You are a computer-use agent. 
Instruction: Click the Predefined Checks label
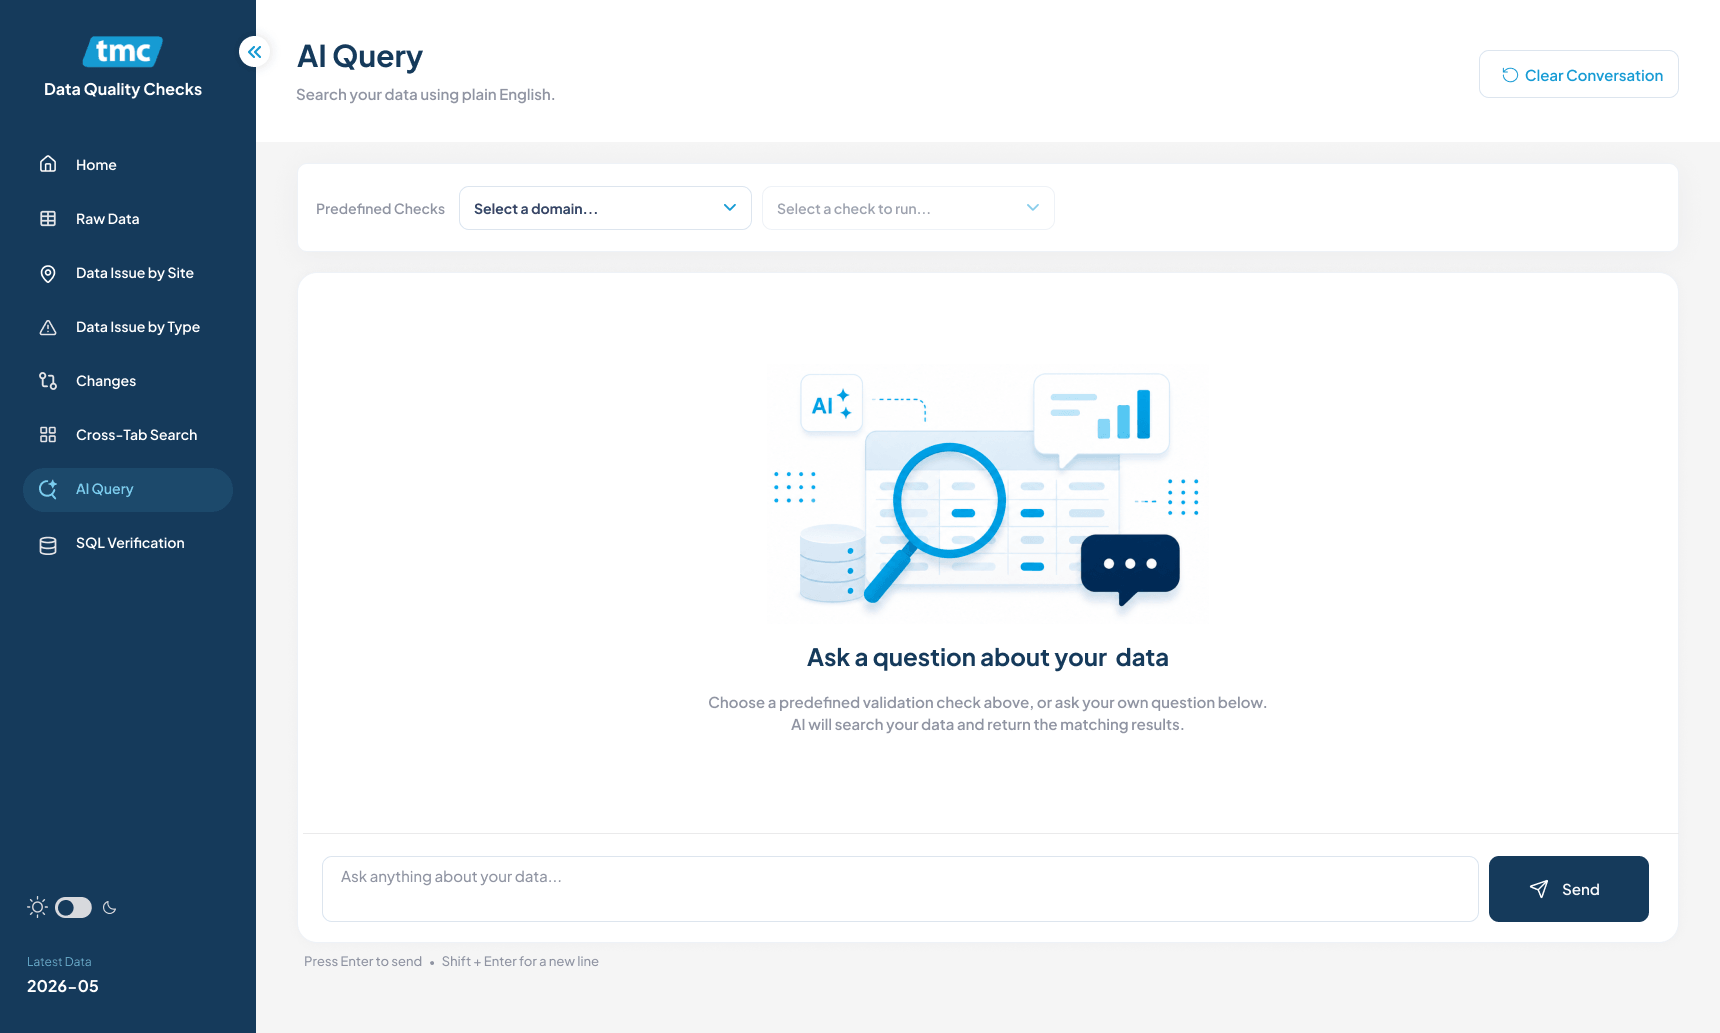point(380,209)
